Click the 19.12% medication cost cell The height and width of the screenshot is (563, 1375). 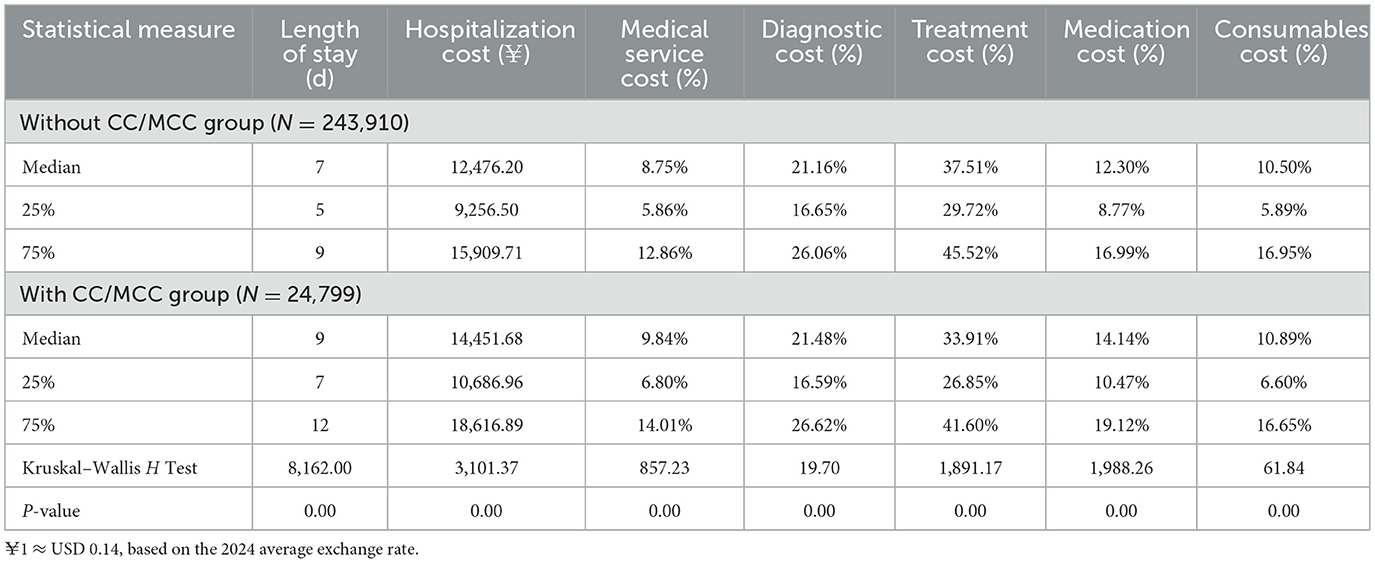click(1121, 424)
